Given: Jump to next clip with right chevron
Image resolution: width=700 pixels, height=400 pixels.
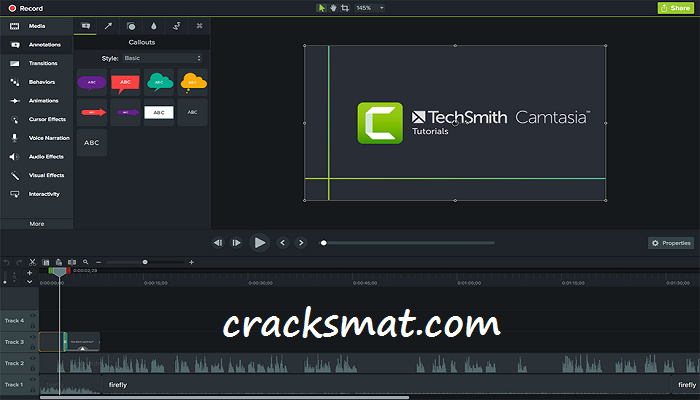Looking at the screenshot, I should tap(301, 243).
